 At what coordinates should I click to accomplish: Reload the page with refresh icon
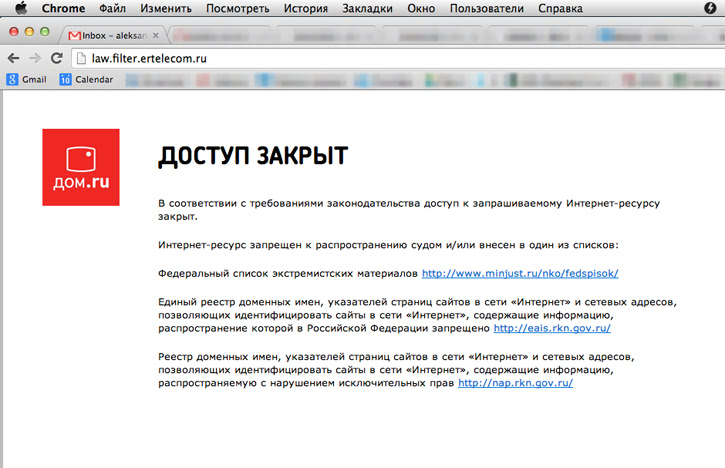coord(56,58)
